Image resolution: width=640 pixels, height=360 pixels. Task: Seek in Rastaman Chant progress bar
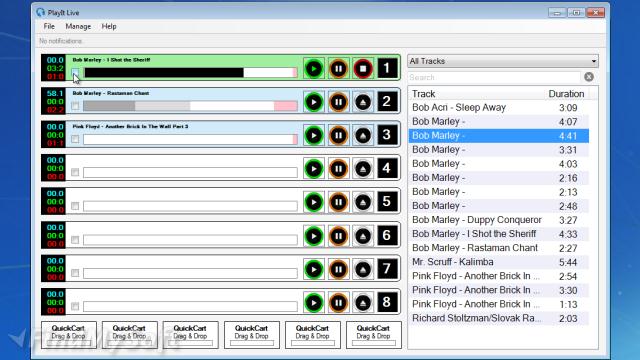click(190, 106)
